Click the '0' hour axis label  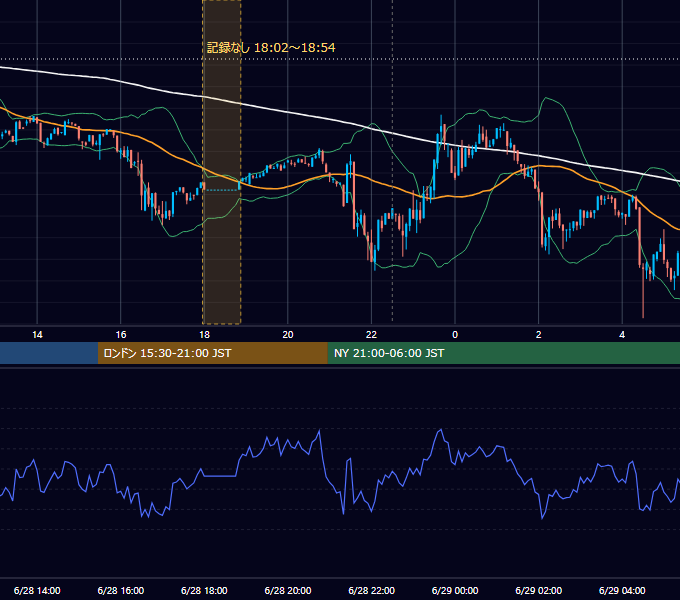(x=455, y=335)
